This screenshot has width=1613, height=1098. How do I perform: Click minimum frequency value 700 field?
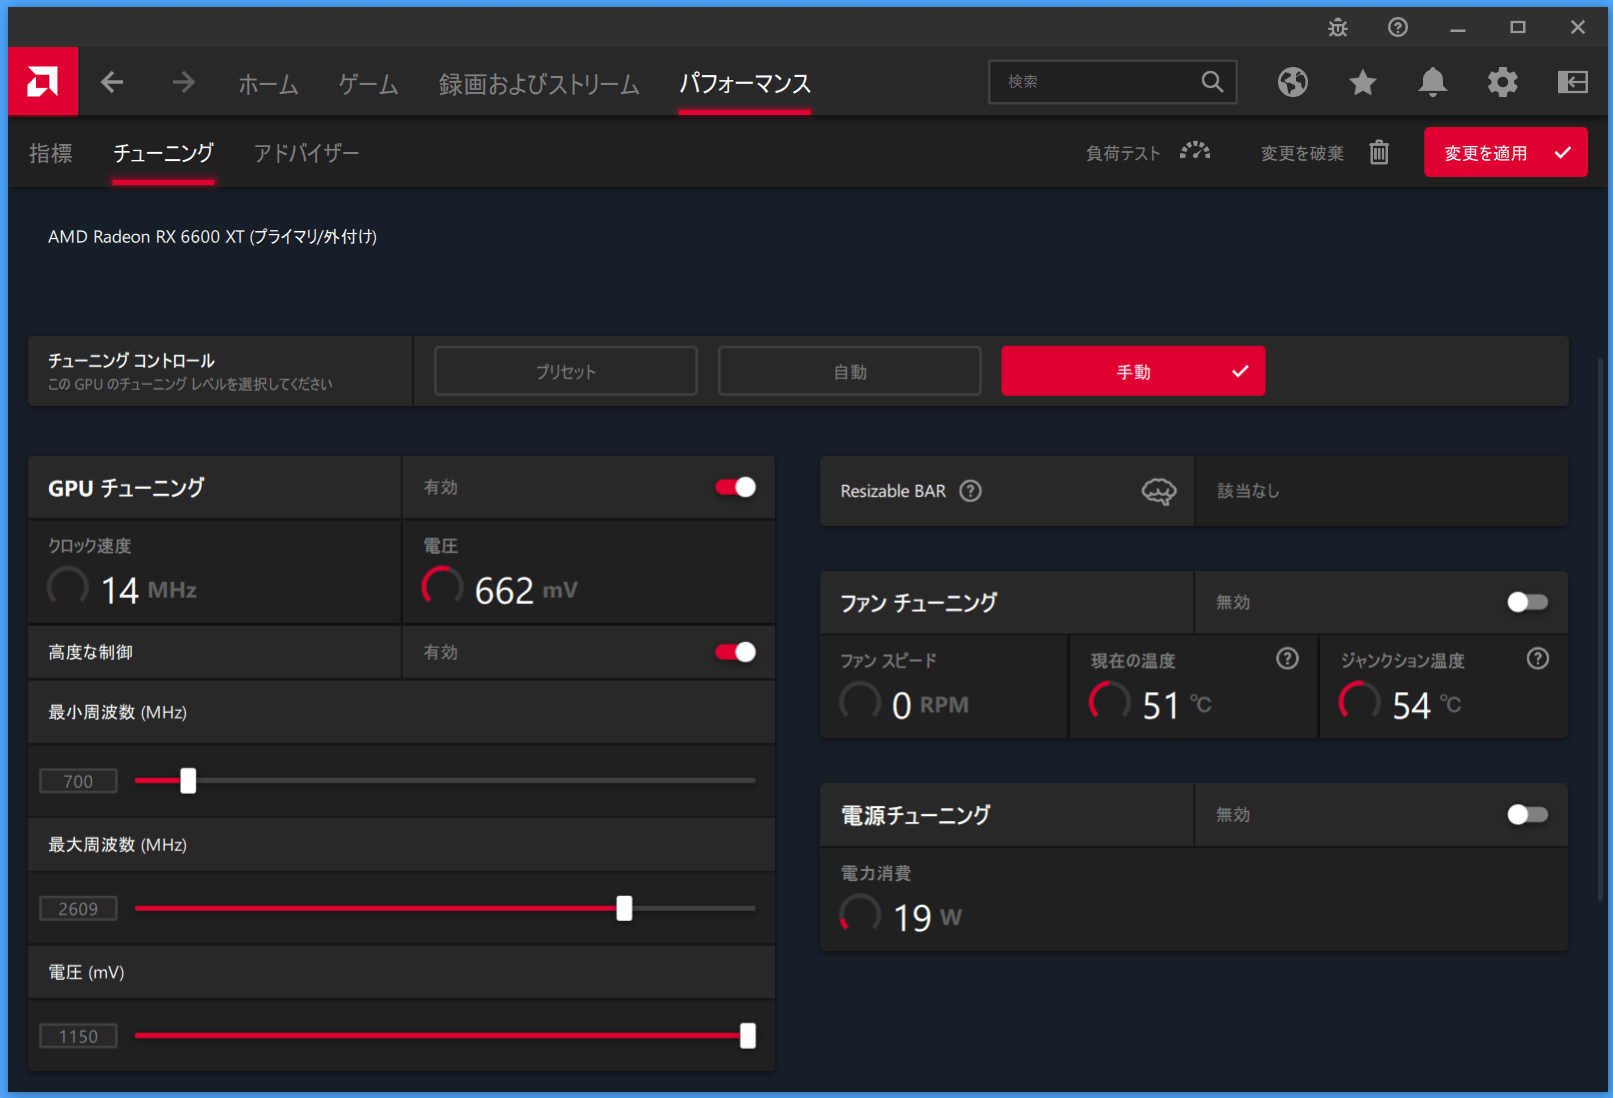(x=78, y=781)
